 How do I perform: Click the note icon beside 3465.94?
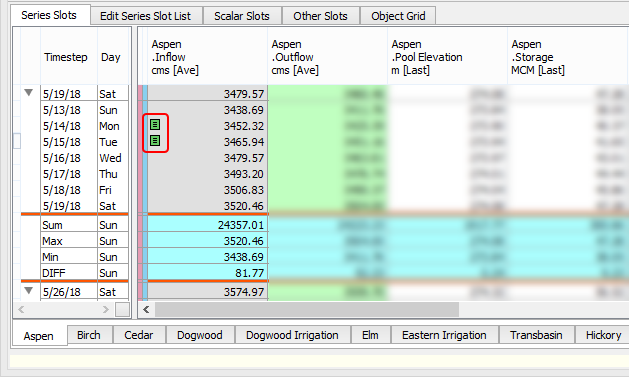click(155, 140)
